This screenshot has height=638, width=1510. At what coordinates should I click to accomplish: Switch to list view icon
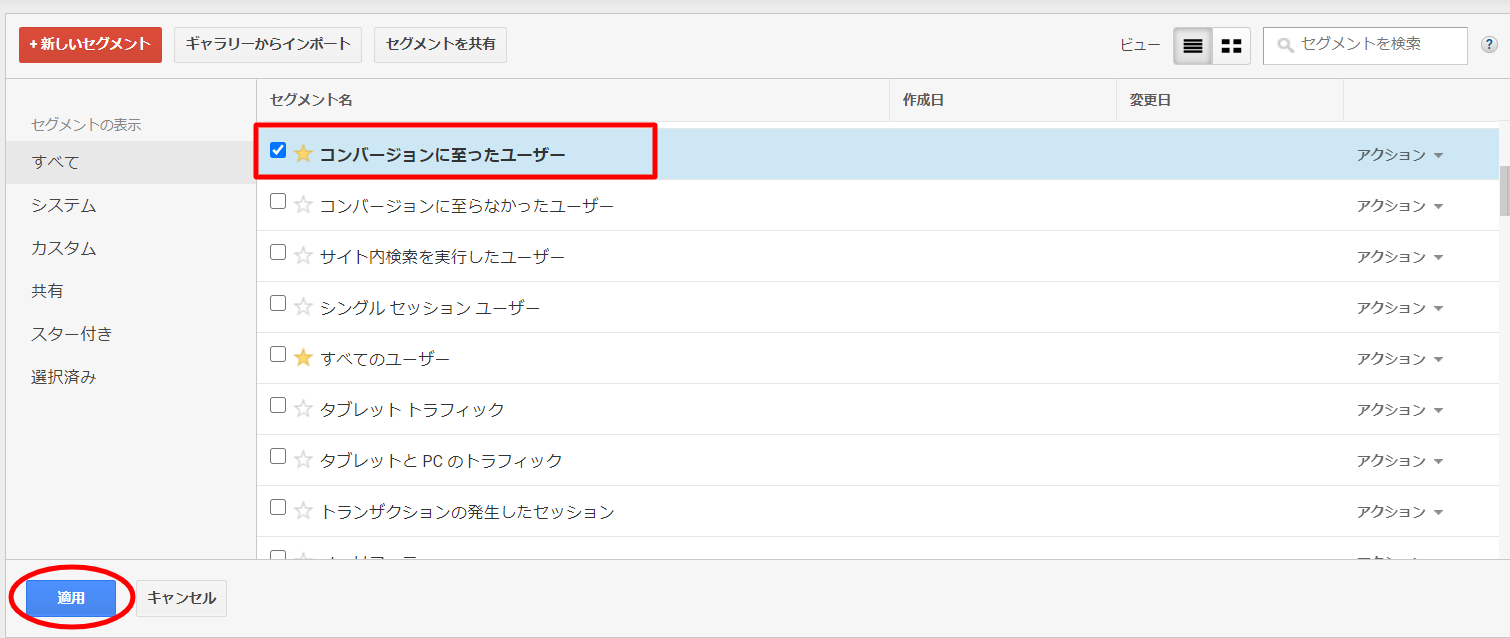(1193, 46)
